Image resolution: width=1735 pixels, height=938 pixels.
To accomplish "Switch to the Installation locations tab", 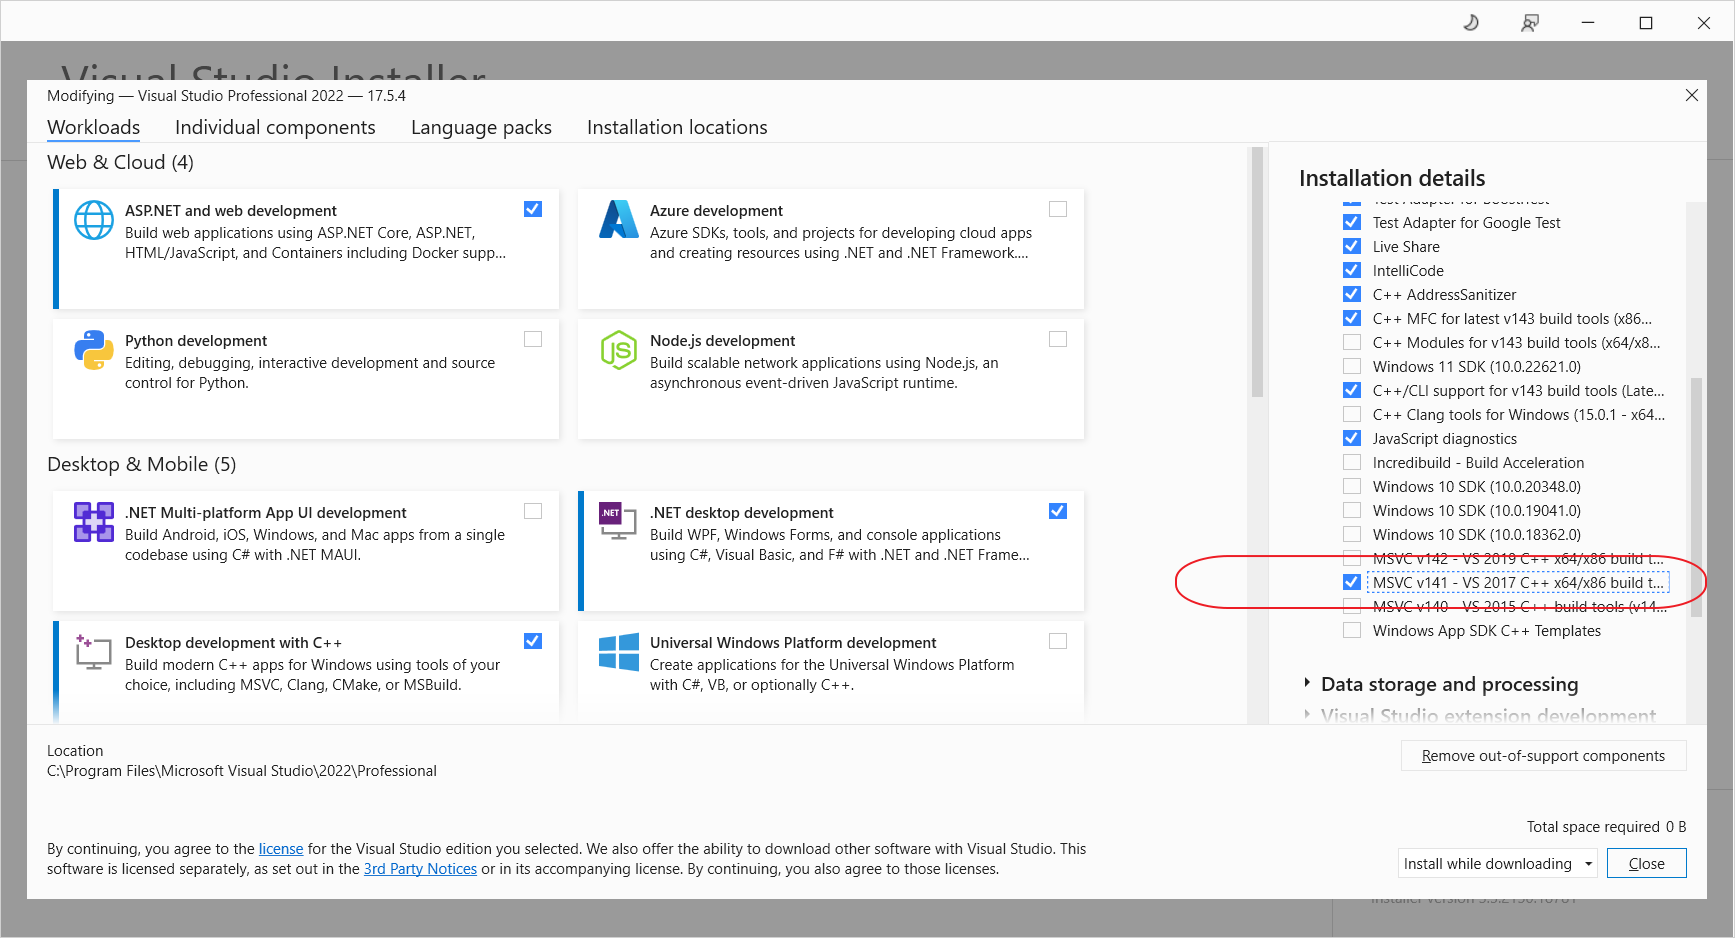I will pos(677,127).
